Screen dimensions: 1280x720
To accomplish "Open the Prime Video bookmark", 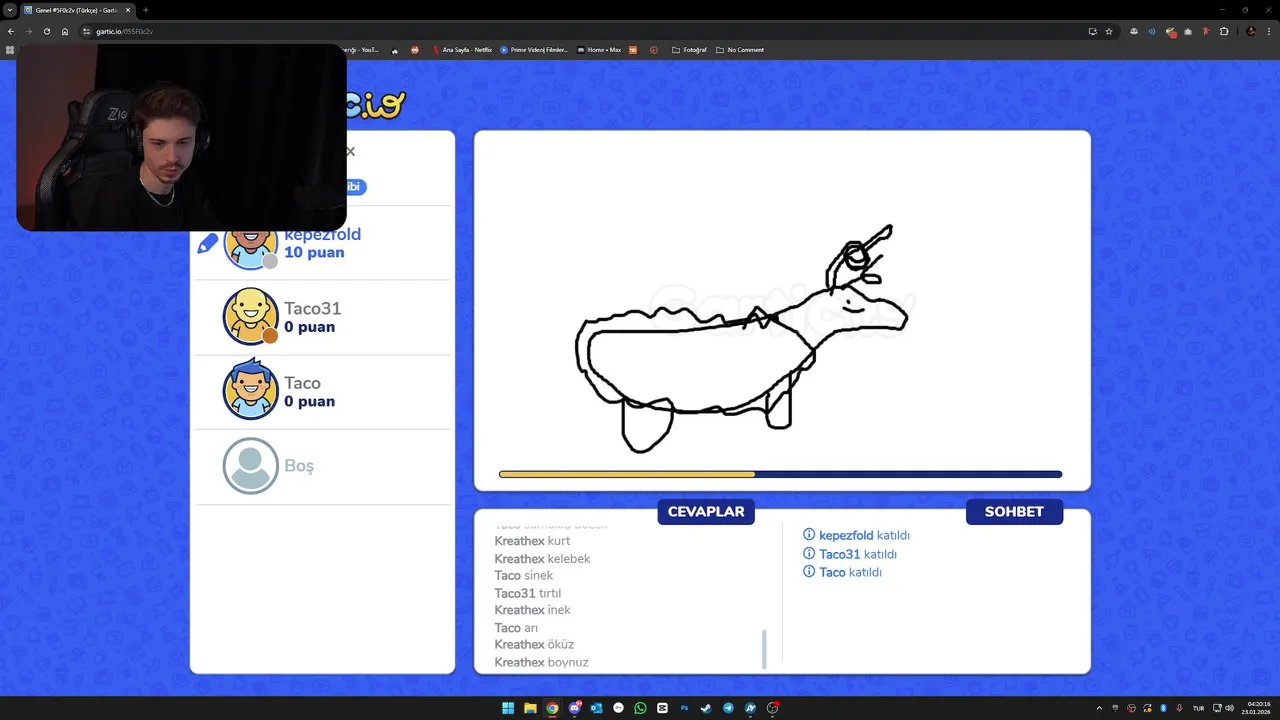I will pos(534,50).
